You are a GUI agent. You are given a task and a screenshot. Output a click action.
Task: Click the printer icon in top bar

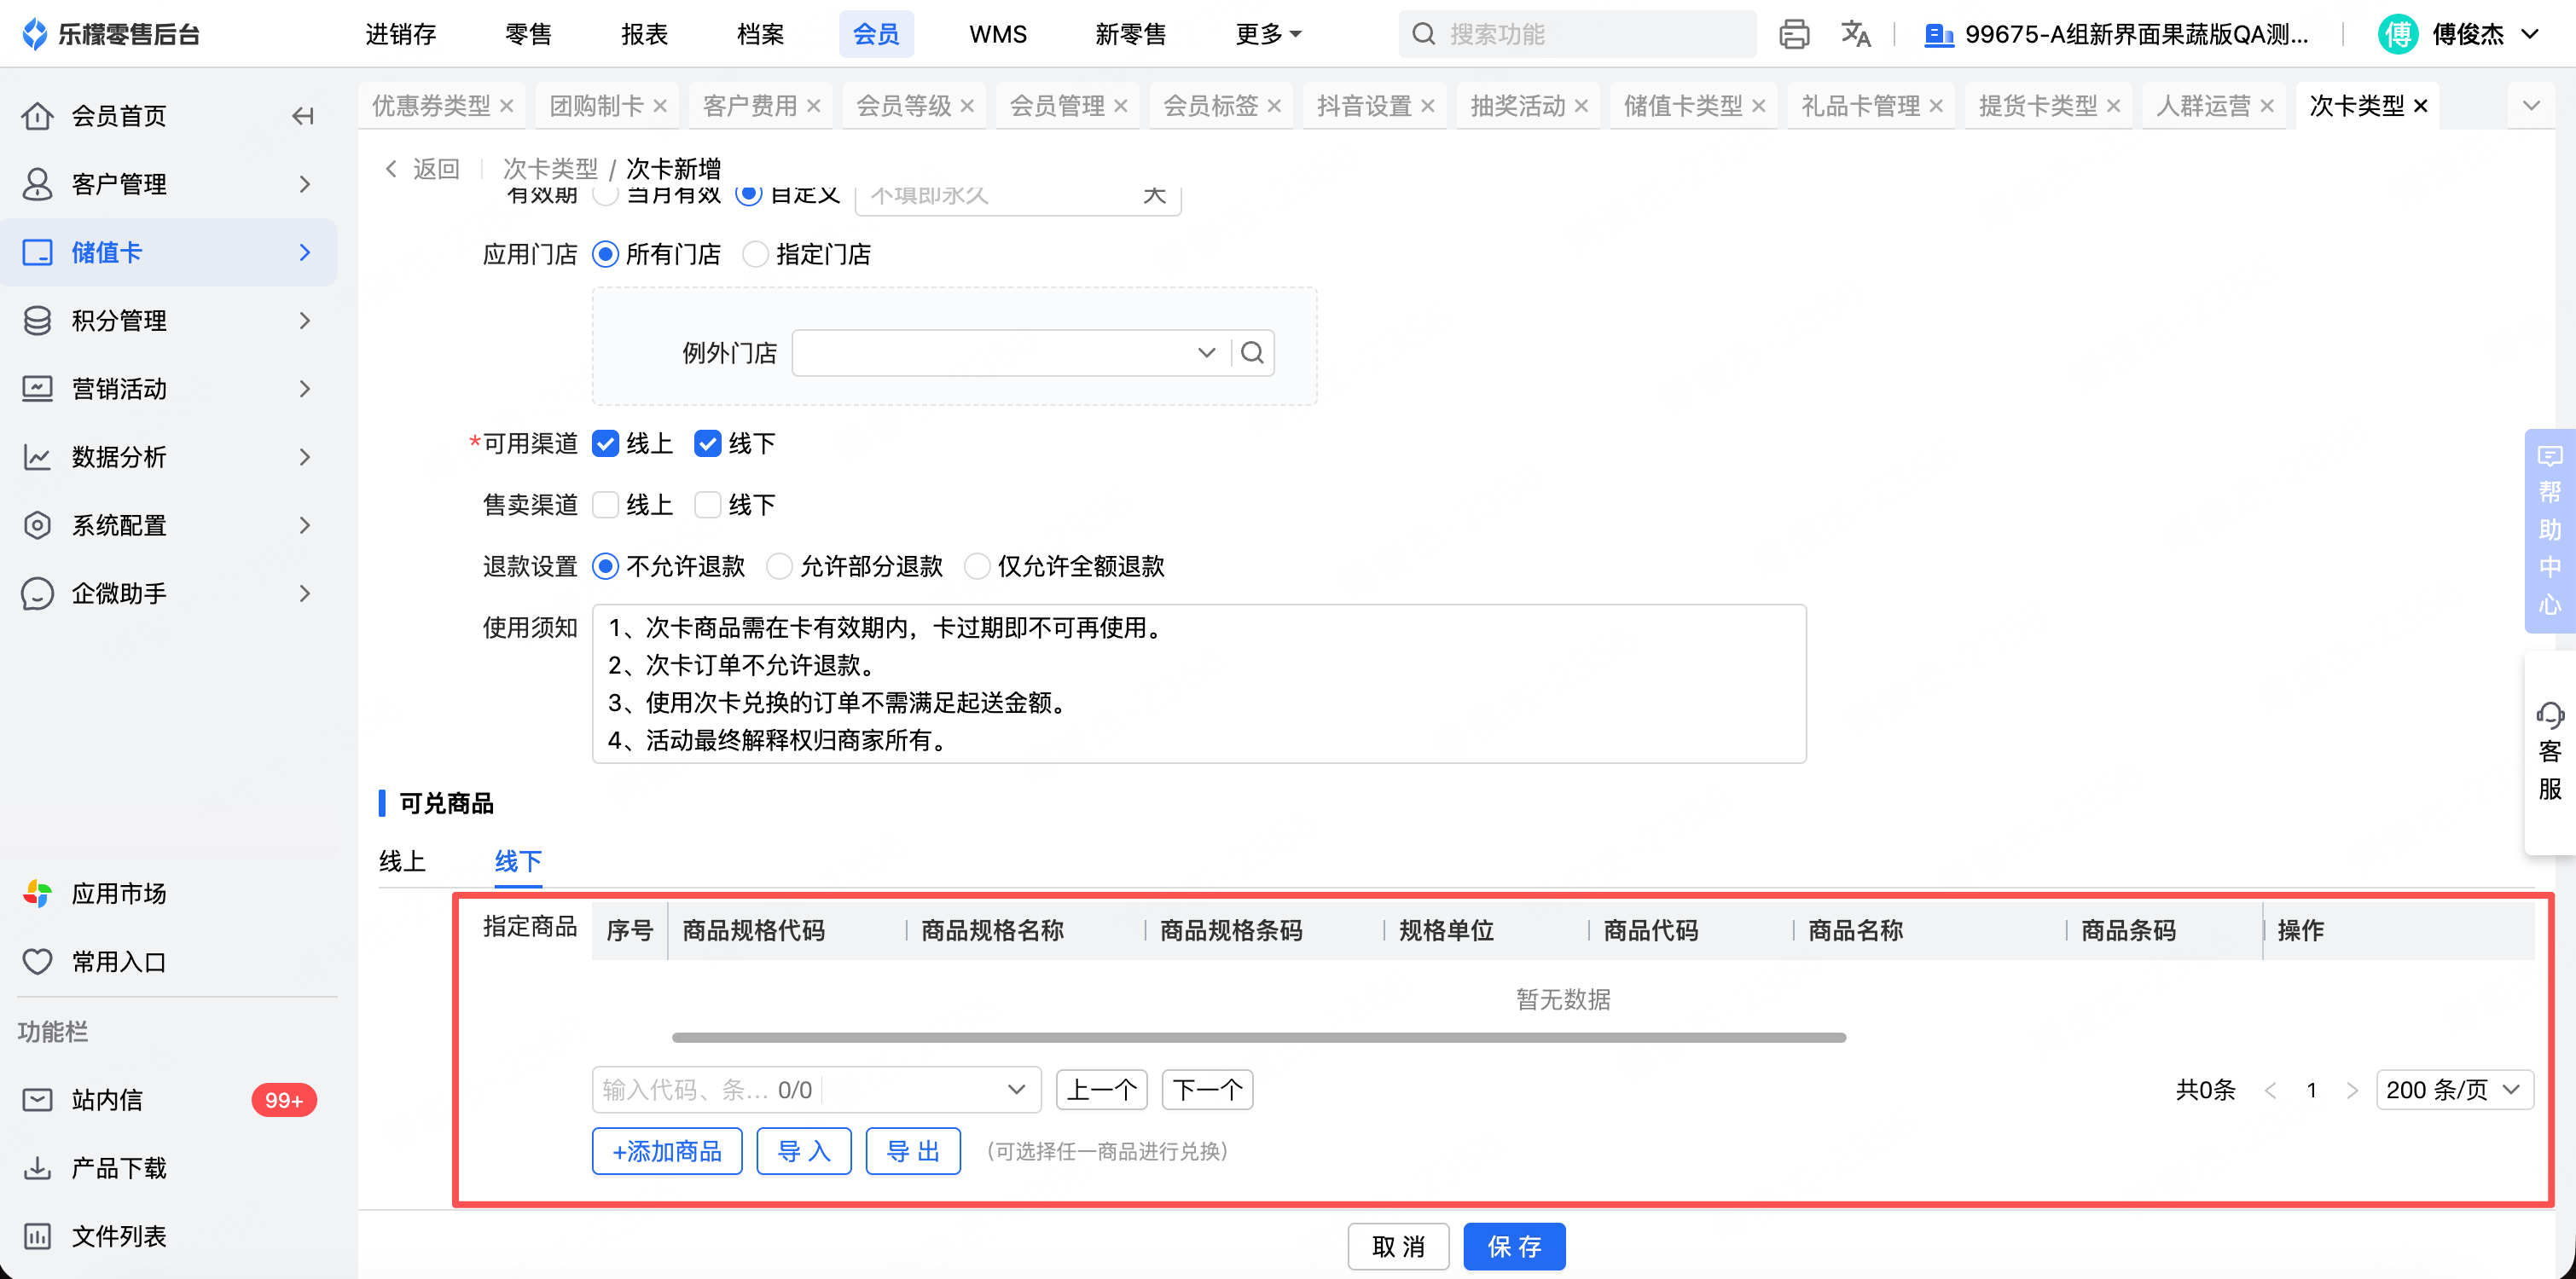coord(1794,34)
